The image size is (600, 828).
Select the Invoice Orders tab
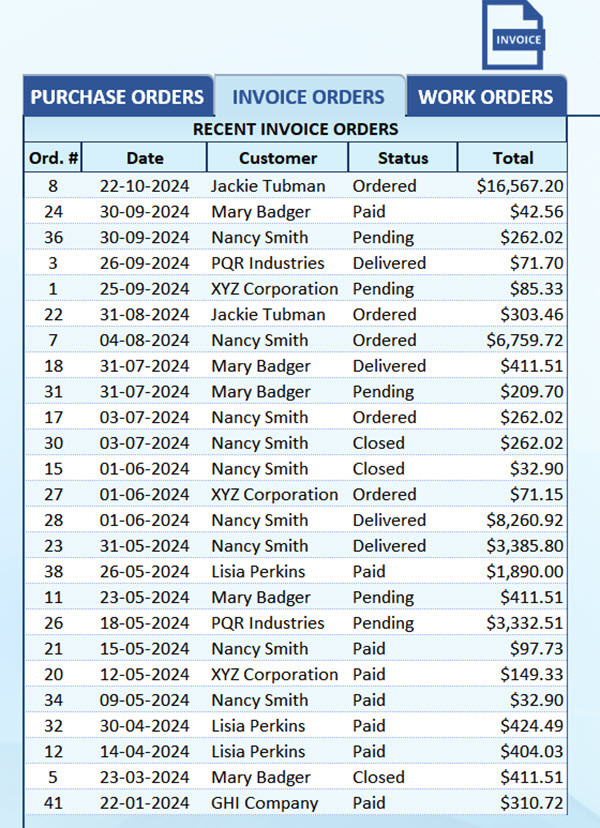point(308,97)
